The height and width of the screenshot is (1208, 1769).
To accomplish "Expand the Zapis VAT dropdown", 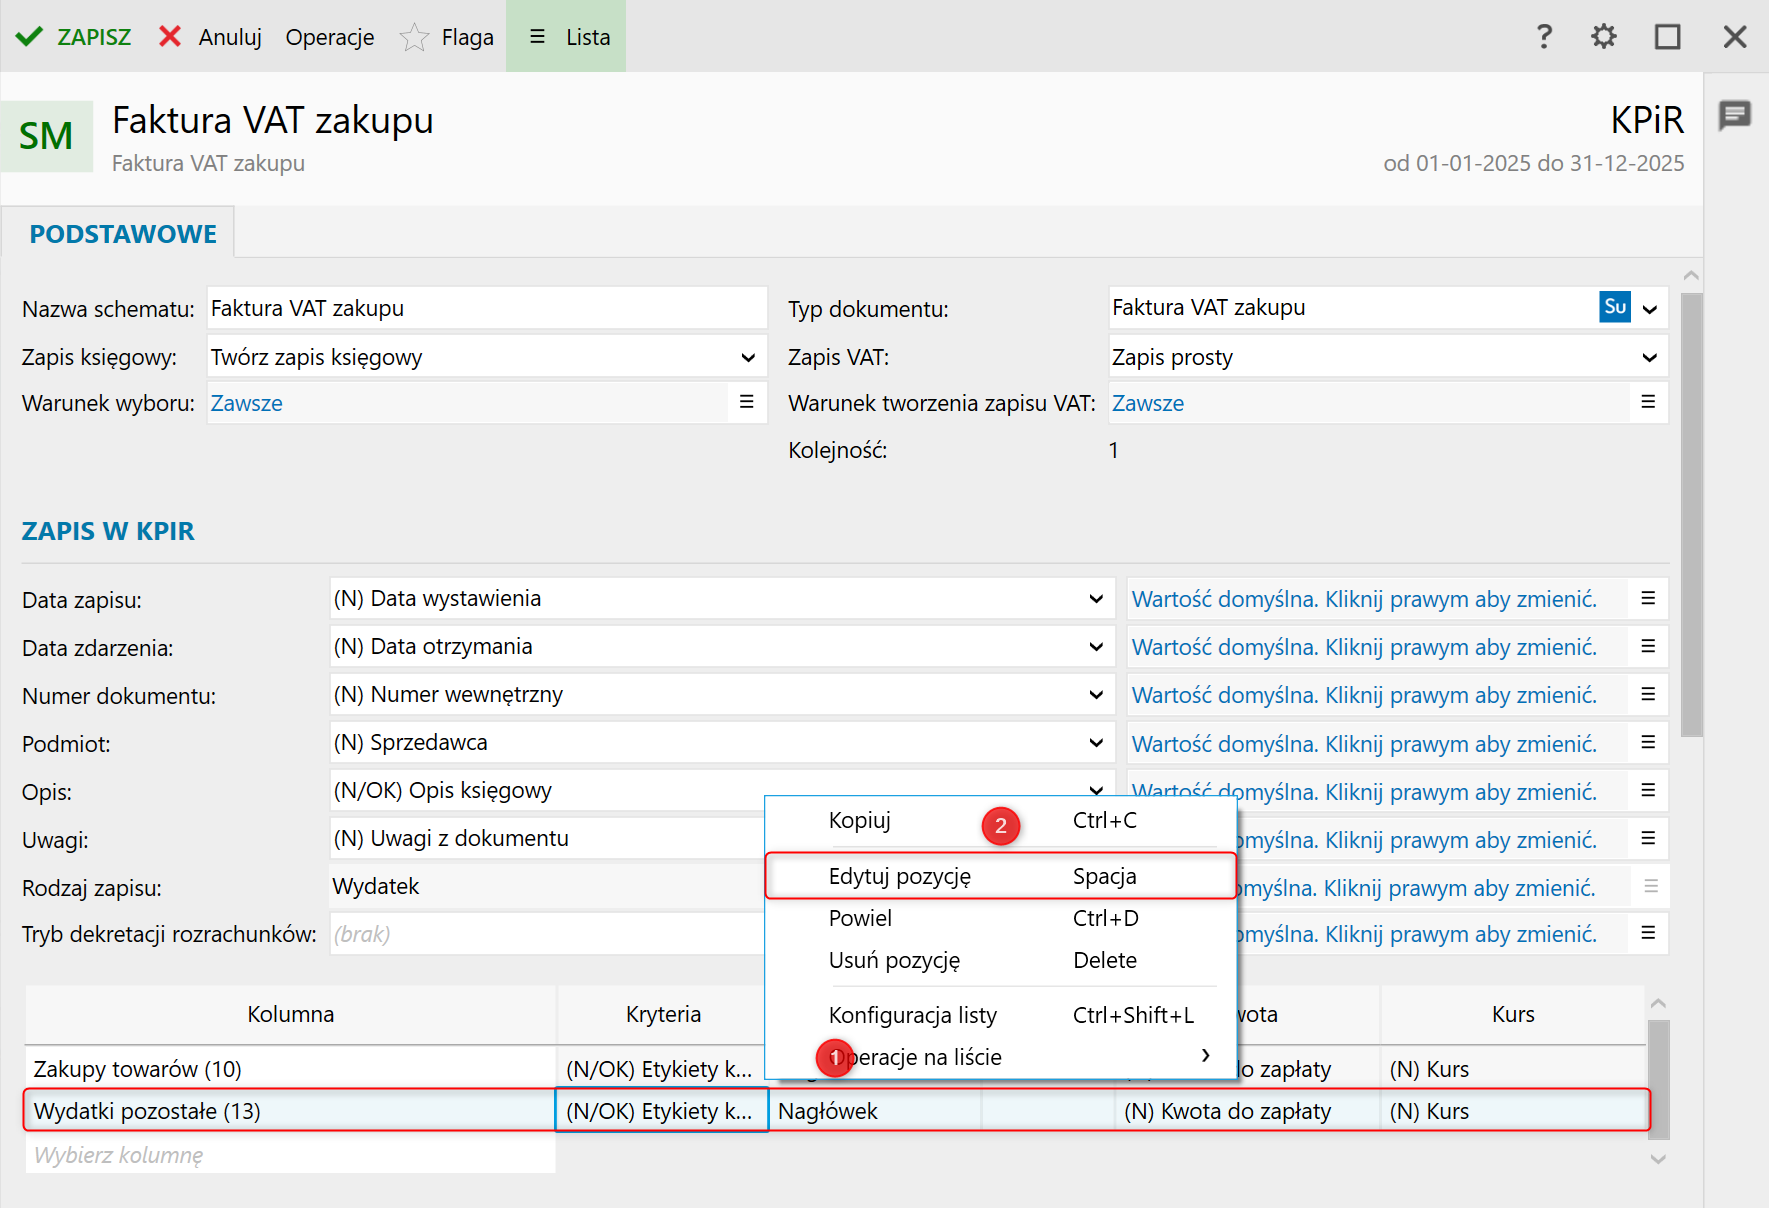I will pyautogui.click(x=1649, y=358).
